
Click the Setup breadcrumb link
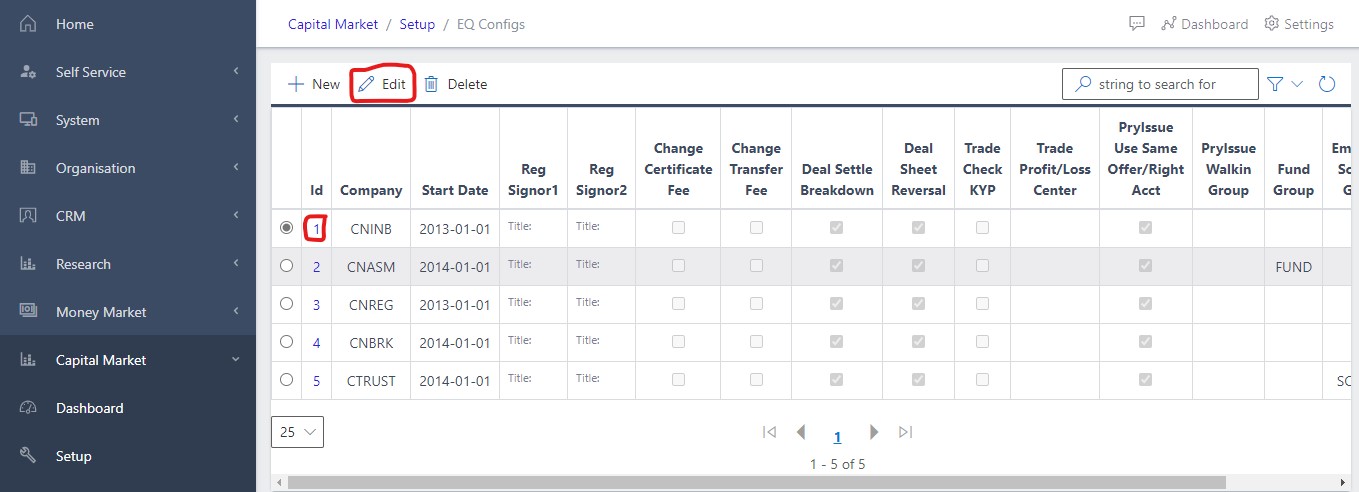pyautogui.click(x=417, y=24)
